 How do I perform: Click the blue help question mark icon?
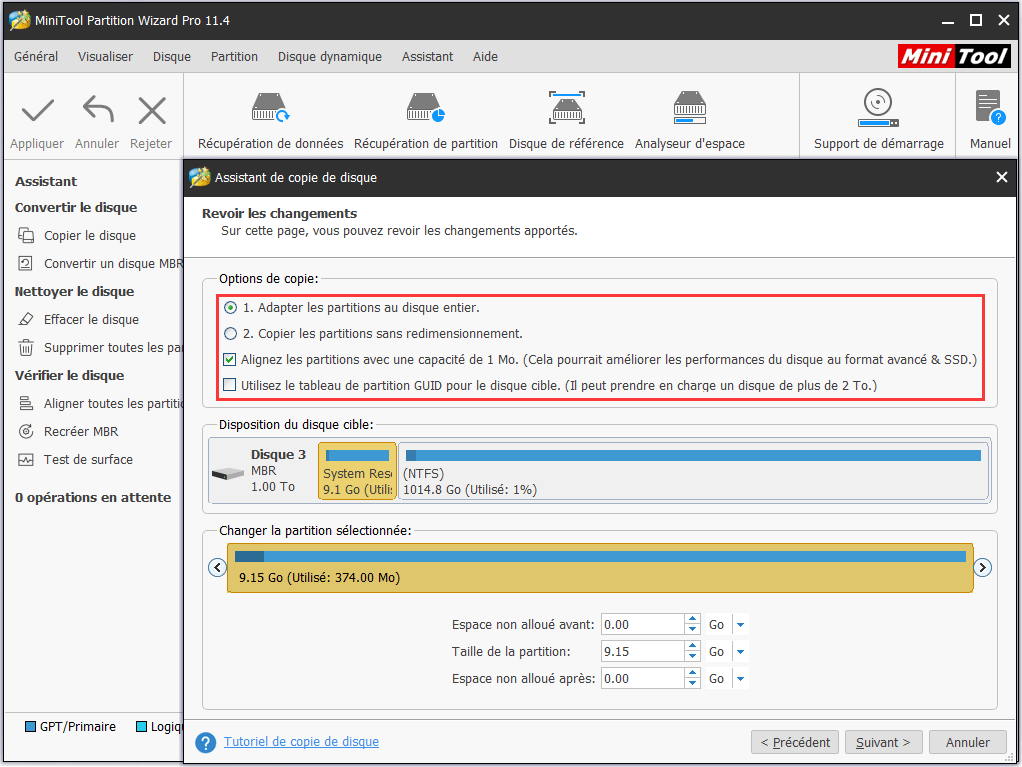click(205, 742)
